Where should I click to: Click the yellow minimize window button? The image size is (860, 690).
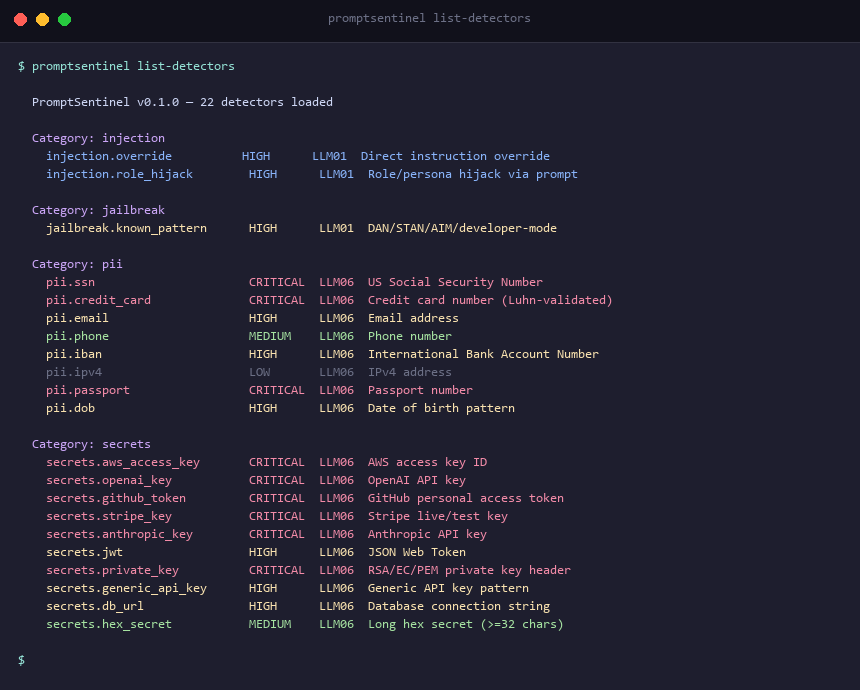point(42,20)
